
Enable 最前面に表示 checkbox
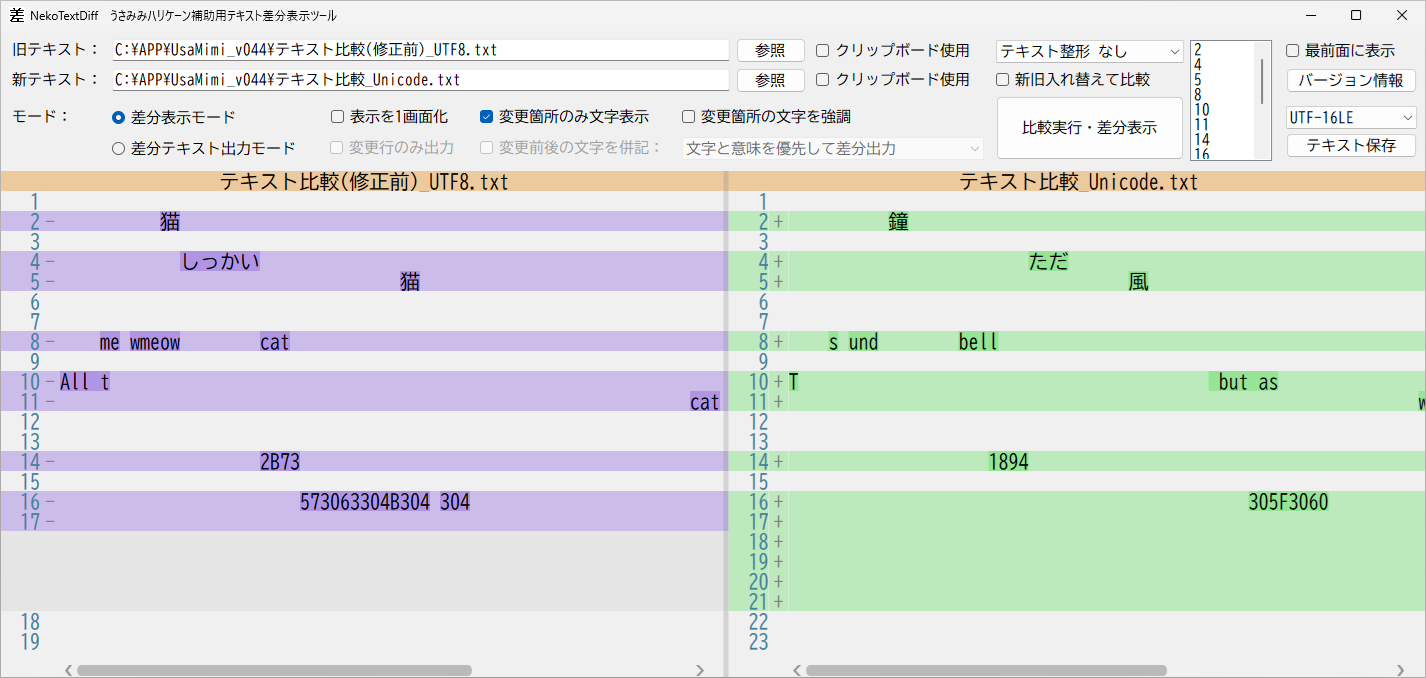point(1293,51)
